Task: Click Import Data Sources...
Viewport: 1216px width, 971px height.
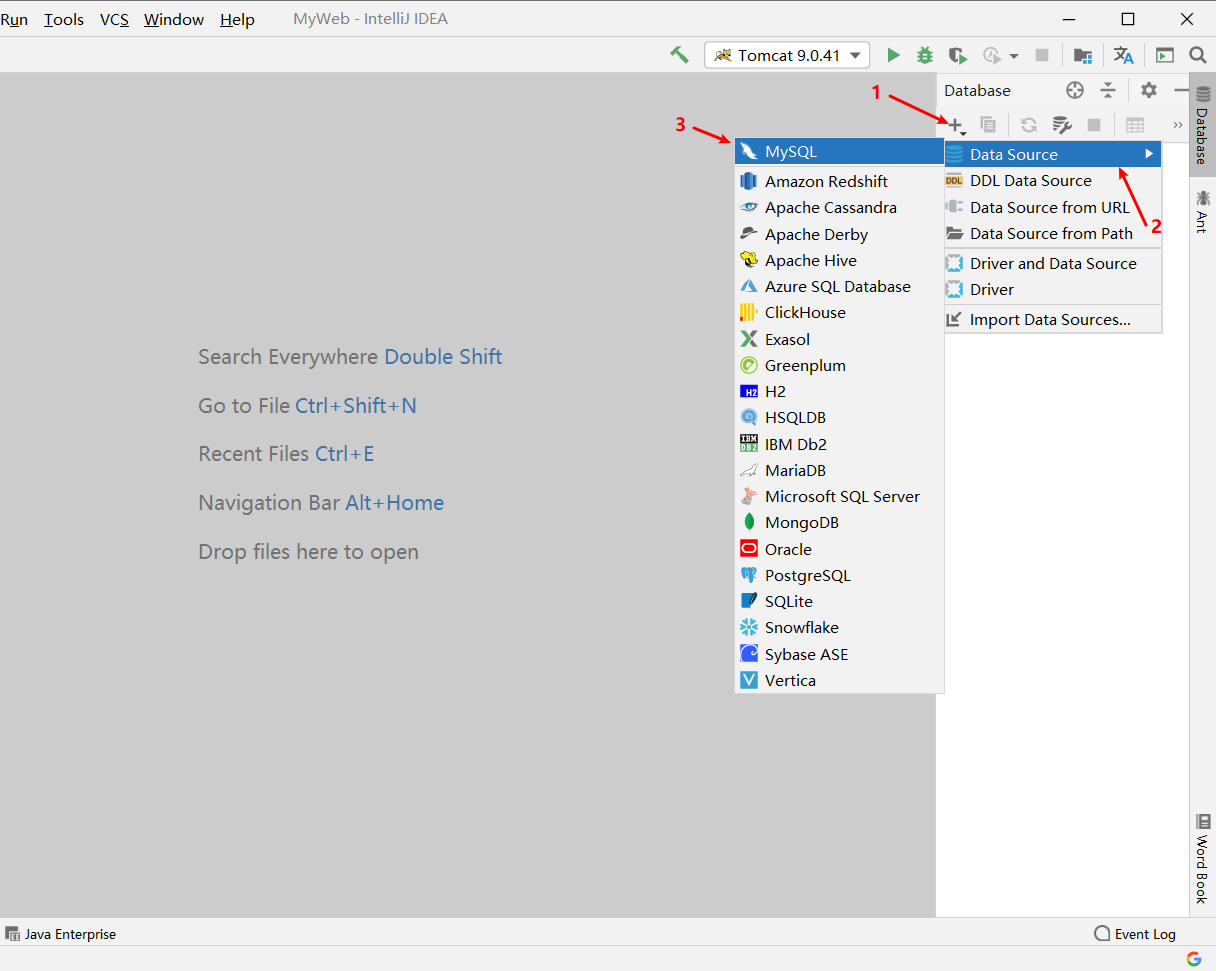Action: point(1053,320)
